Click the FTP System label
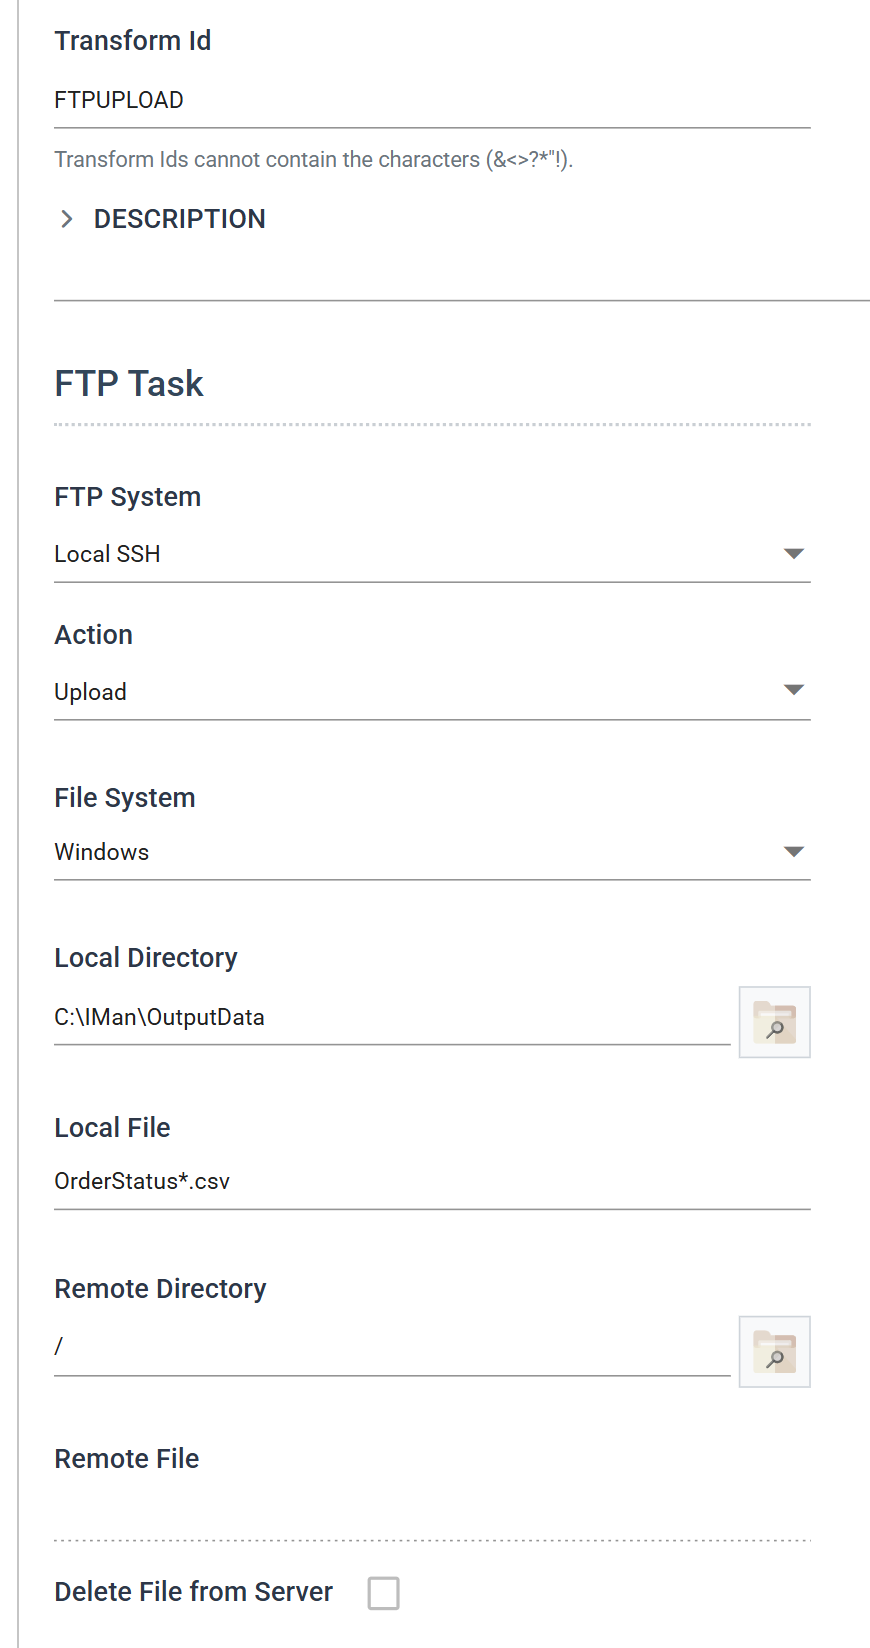Image resolution: width=870 pixels, height=1648 pixels. 128,497
